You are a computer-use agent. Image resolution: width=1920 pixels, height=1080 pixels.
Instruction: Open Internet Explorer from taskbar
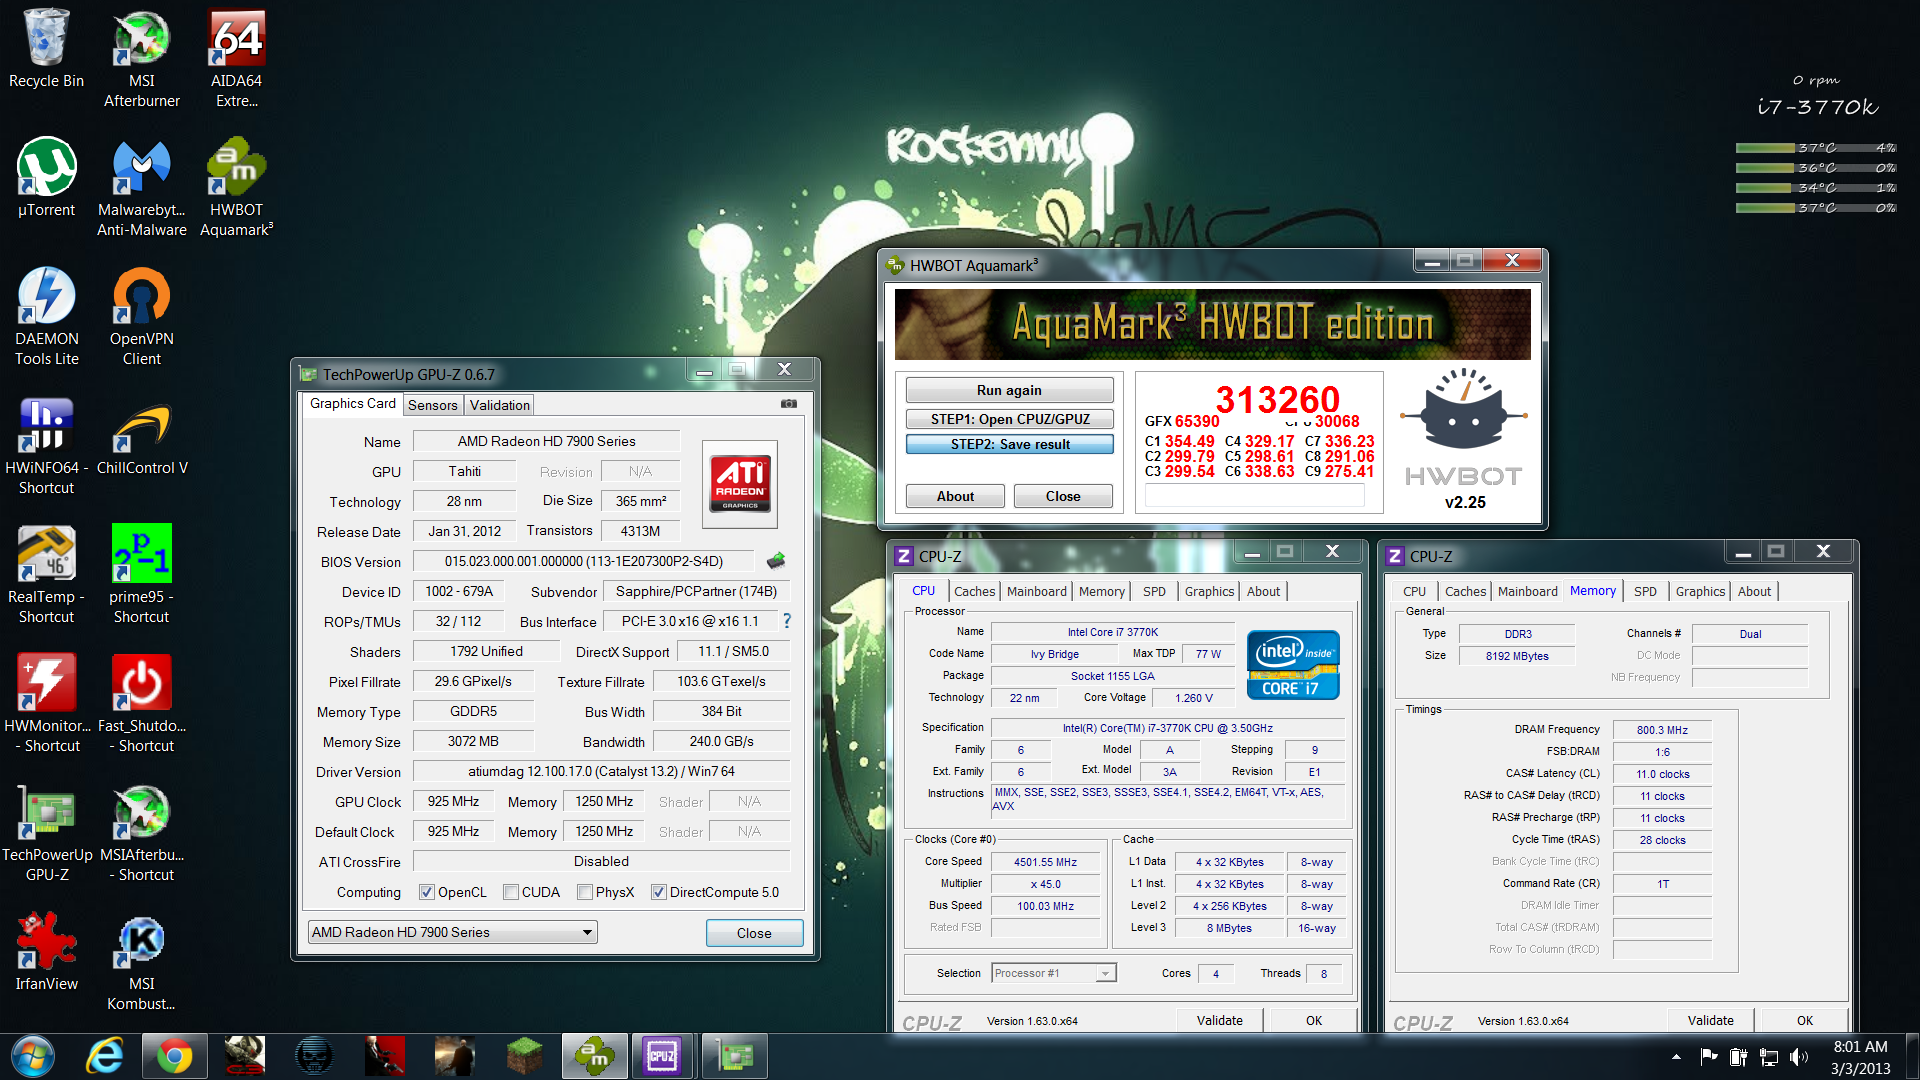[104, 1057]
